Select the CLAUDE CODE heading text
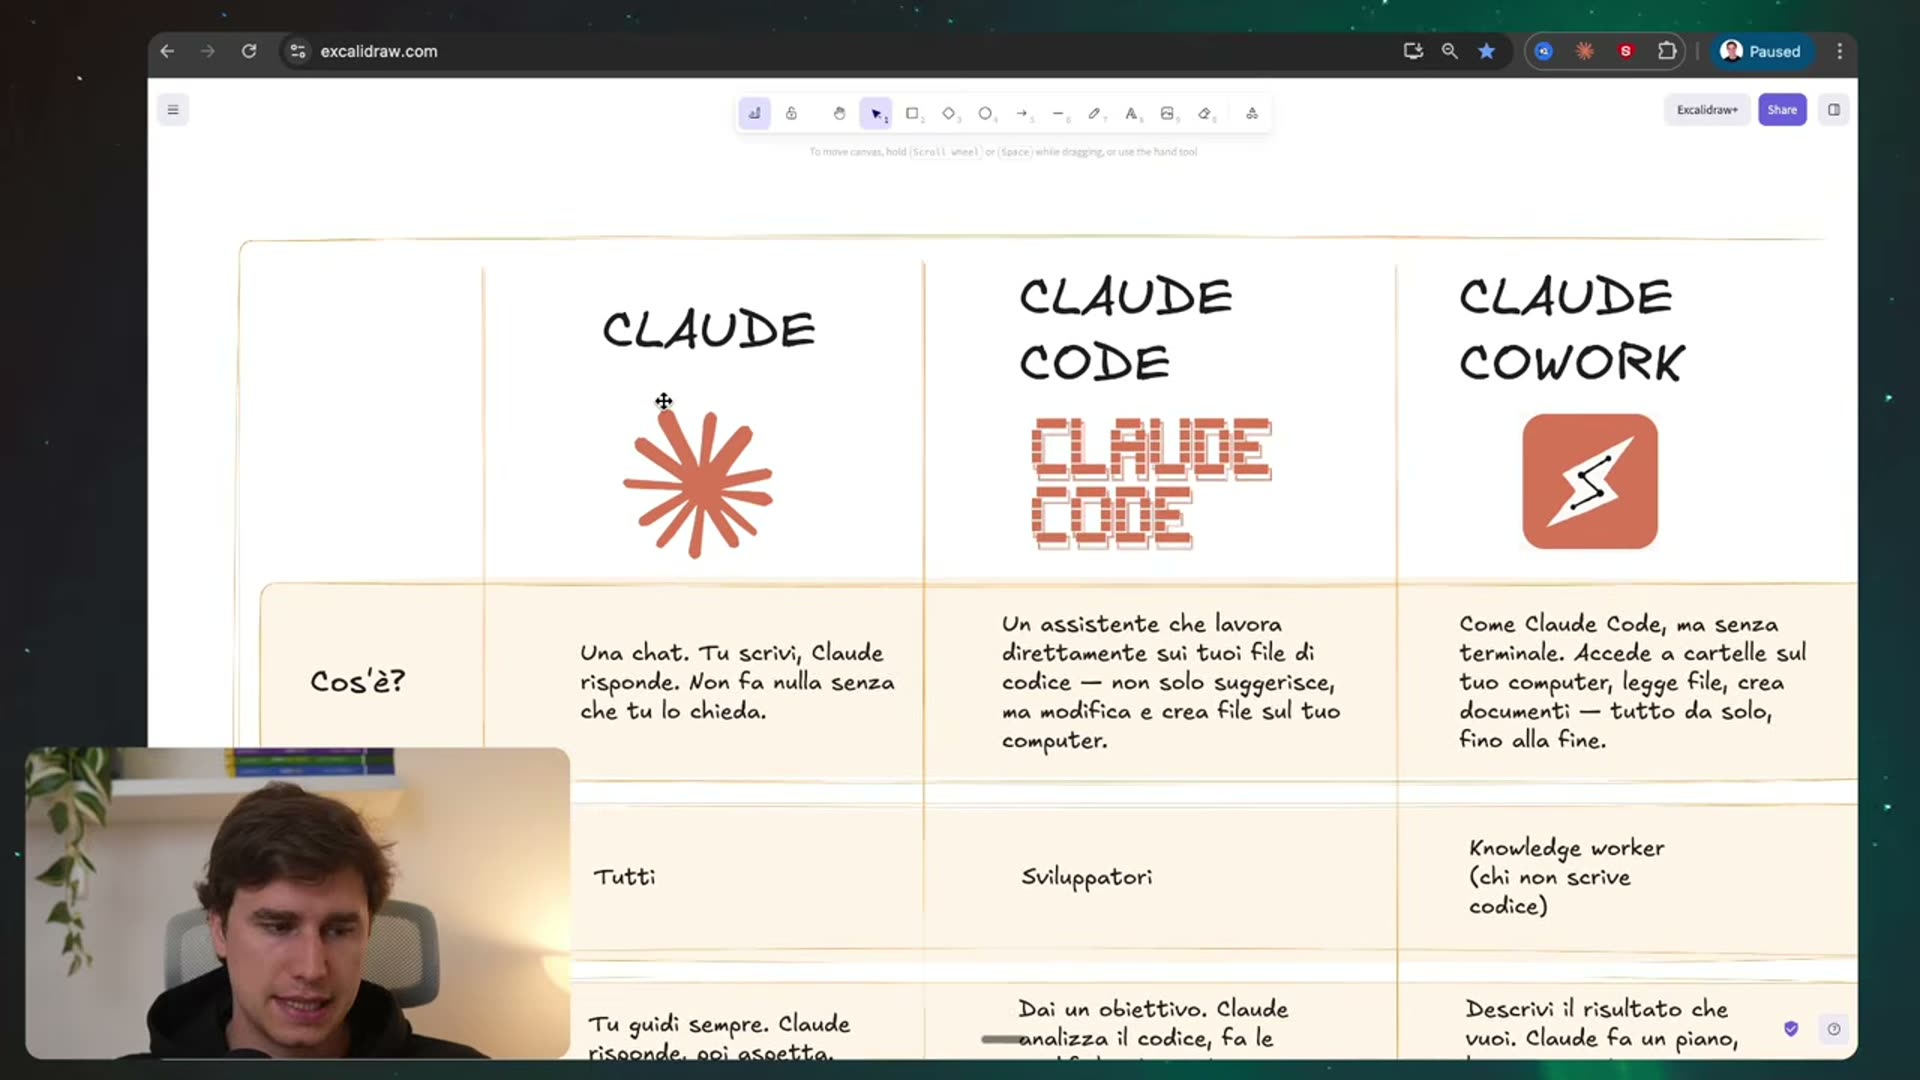The height and width of the screenshot is (1080, 1920). pyautogui.click(x=1125, y=329)
